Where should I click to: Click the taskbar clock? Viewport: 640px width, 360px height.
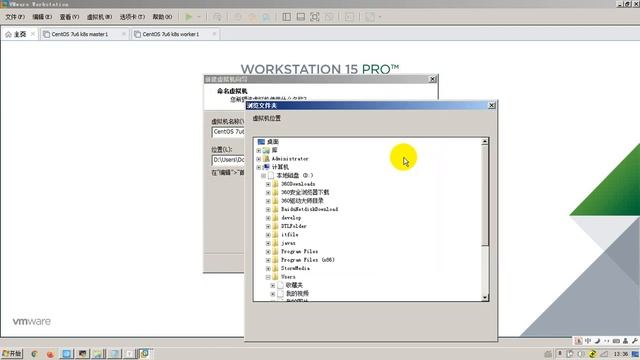(x=620, y=354)
